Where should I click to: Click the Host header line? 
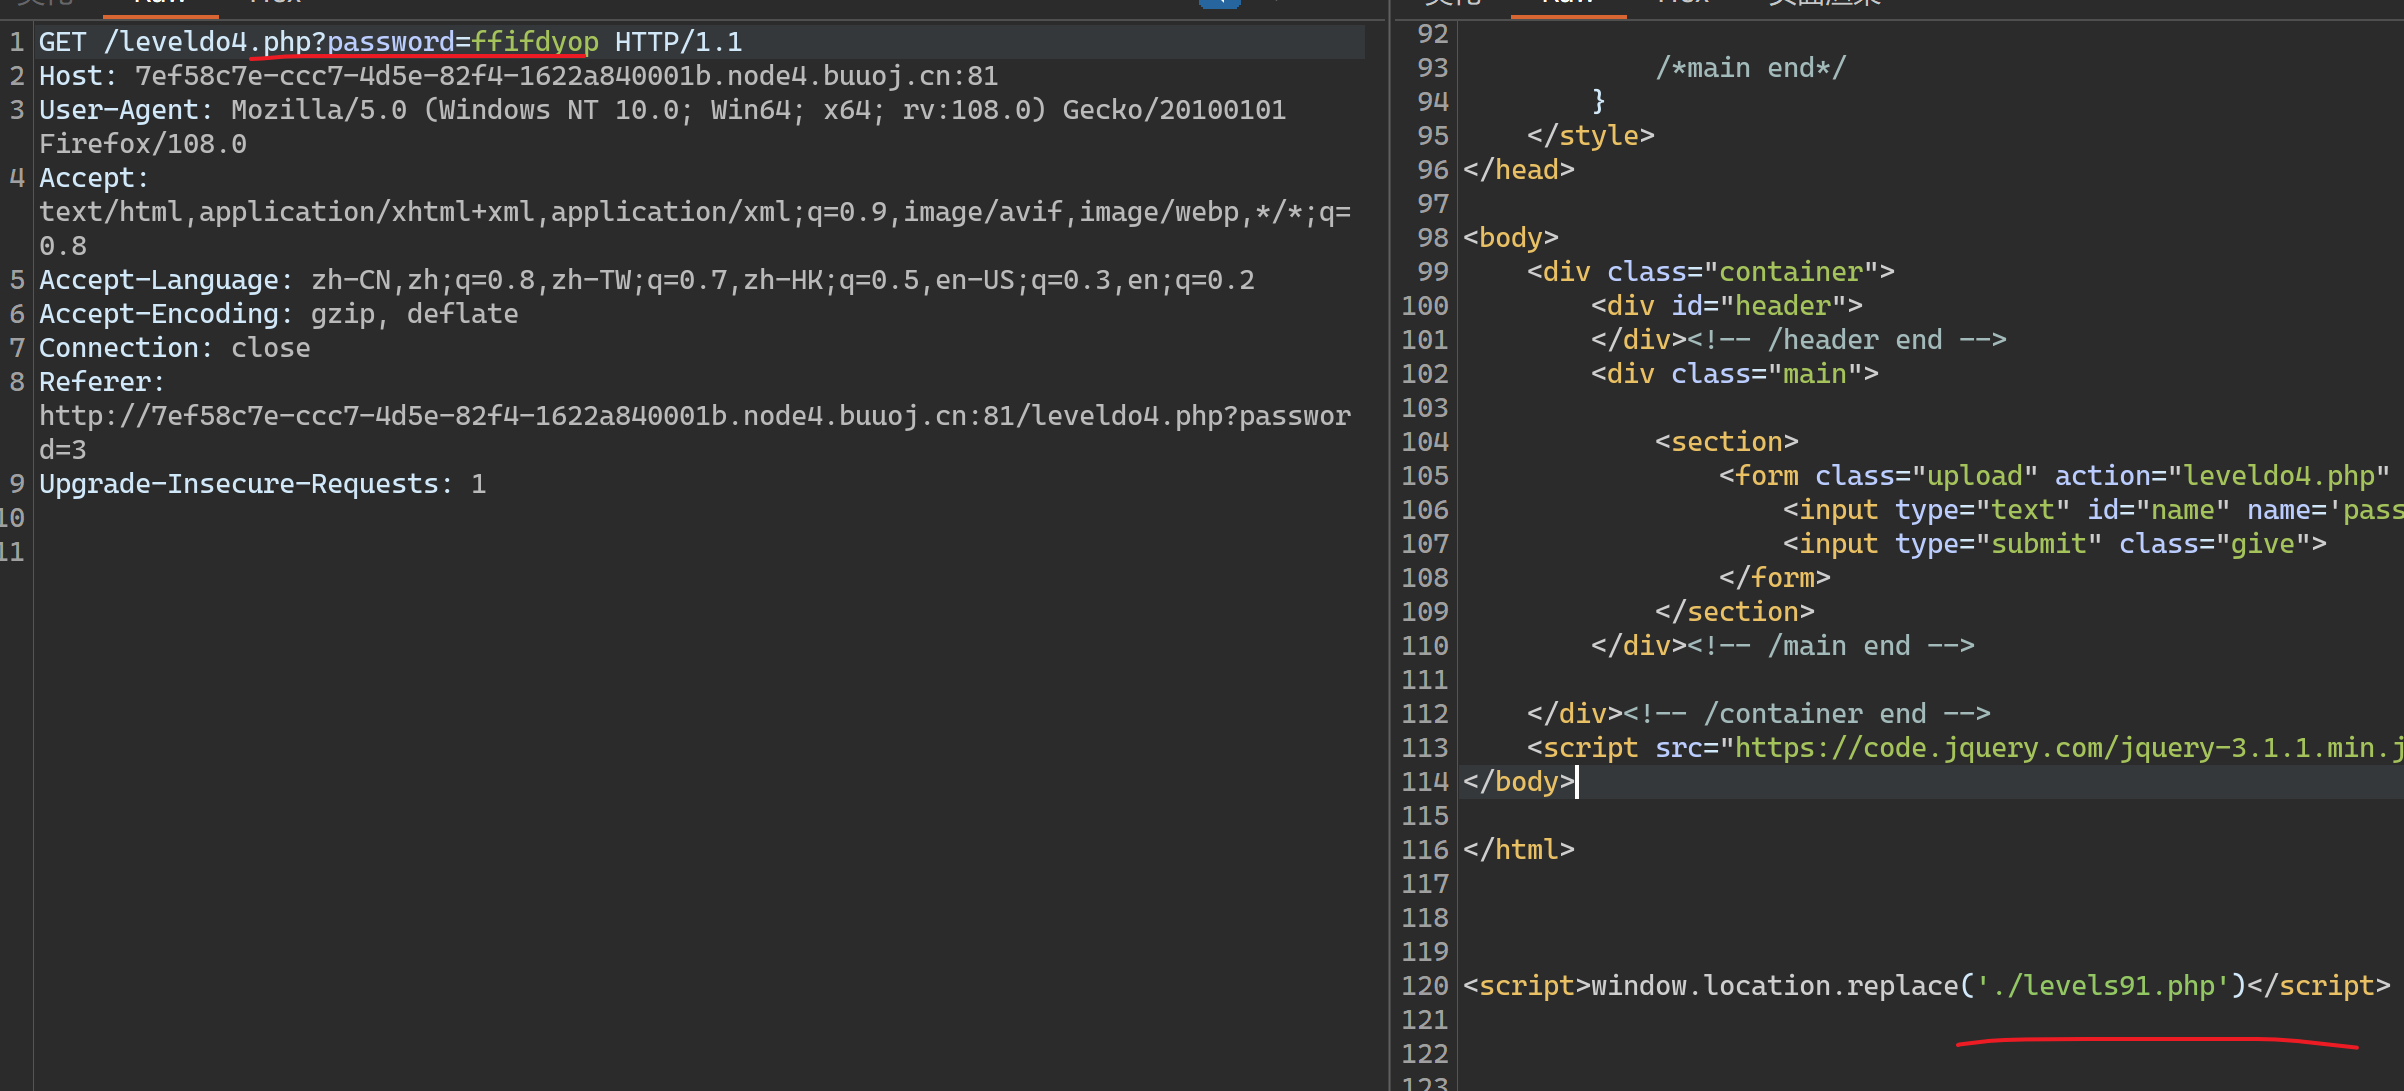(518, 76)
